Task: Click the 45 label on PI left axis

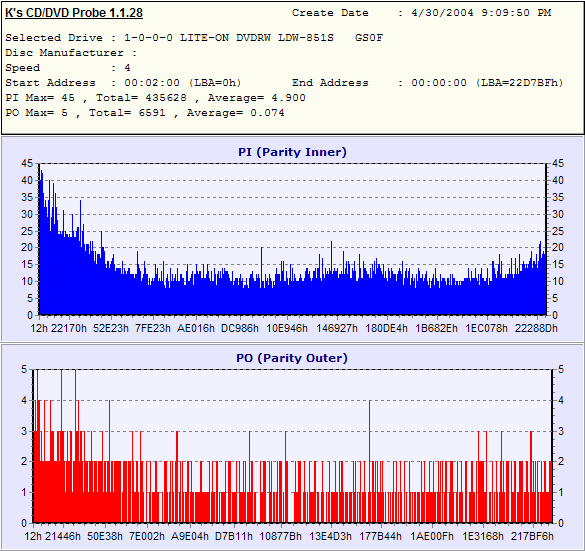Action: pyautogui.click(x=27, y=163)
